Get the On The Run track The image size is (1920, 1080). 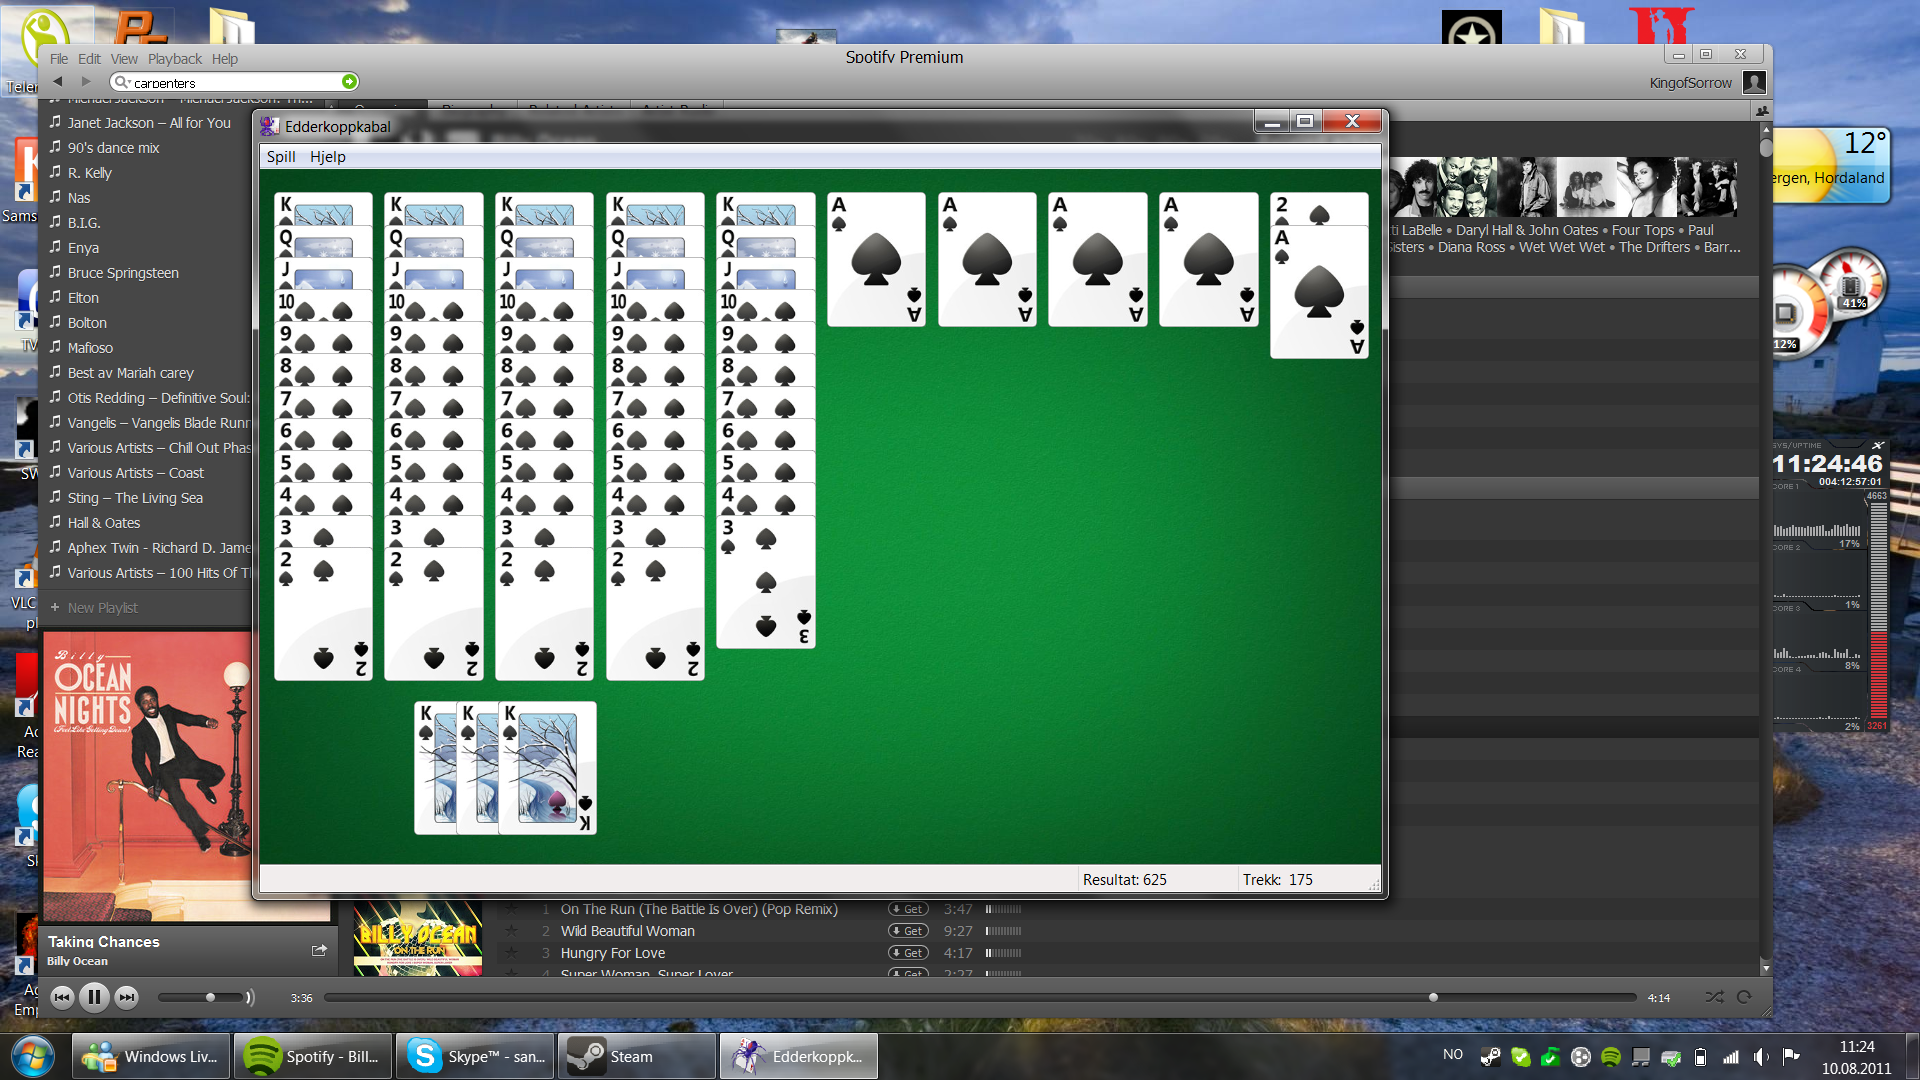point(908,909)
